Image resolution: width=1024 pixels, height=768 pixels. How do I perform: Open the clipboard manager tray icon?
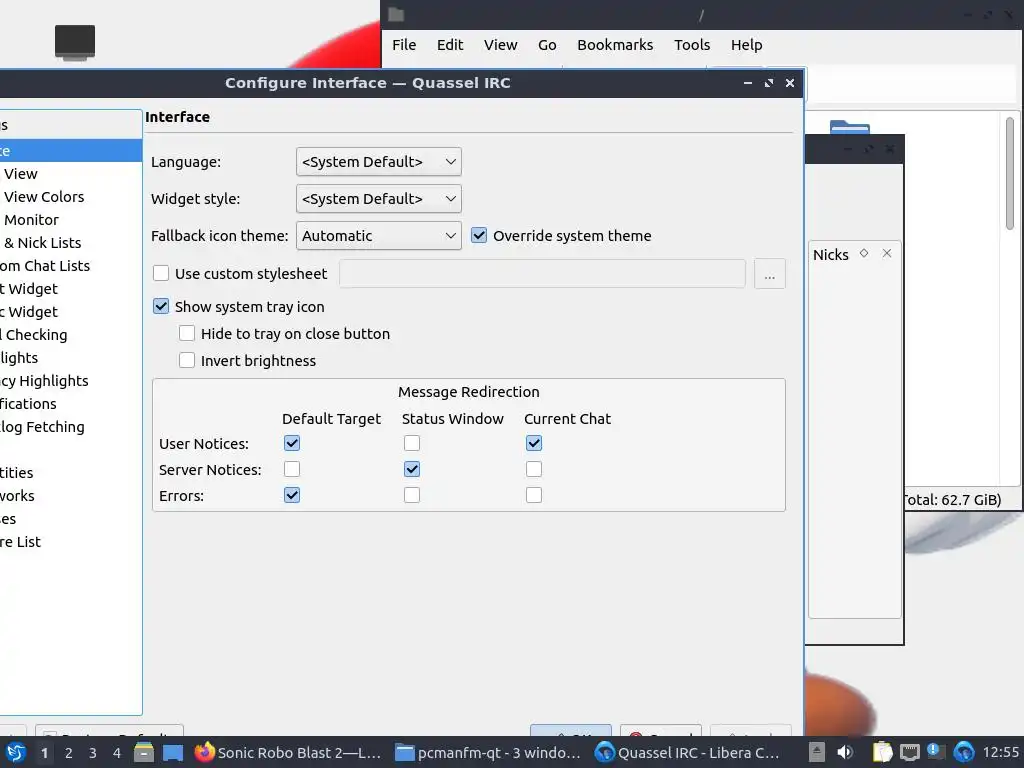(x=882, y=752)
